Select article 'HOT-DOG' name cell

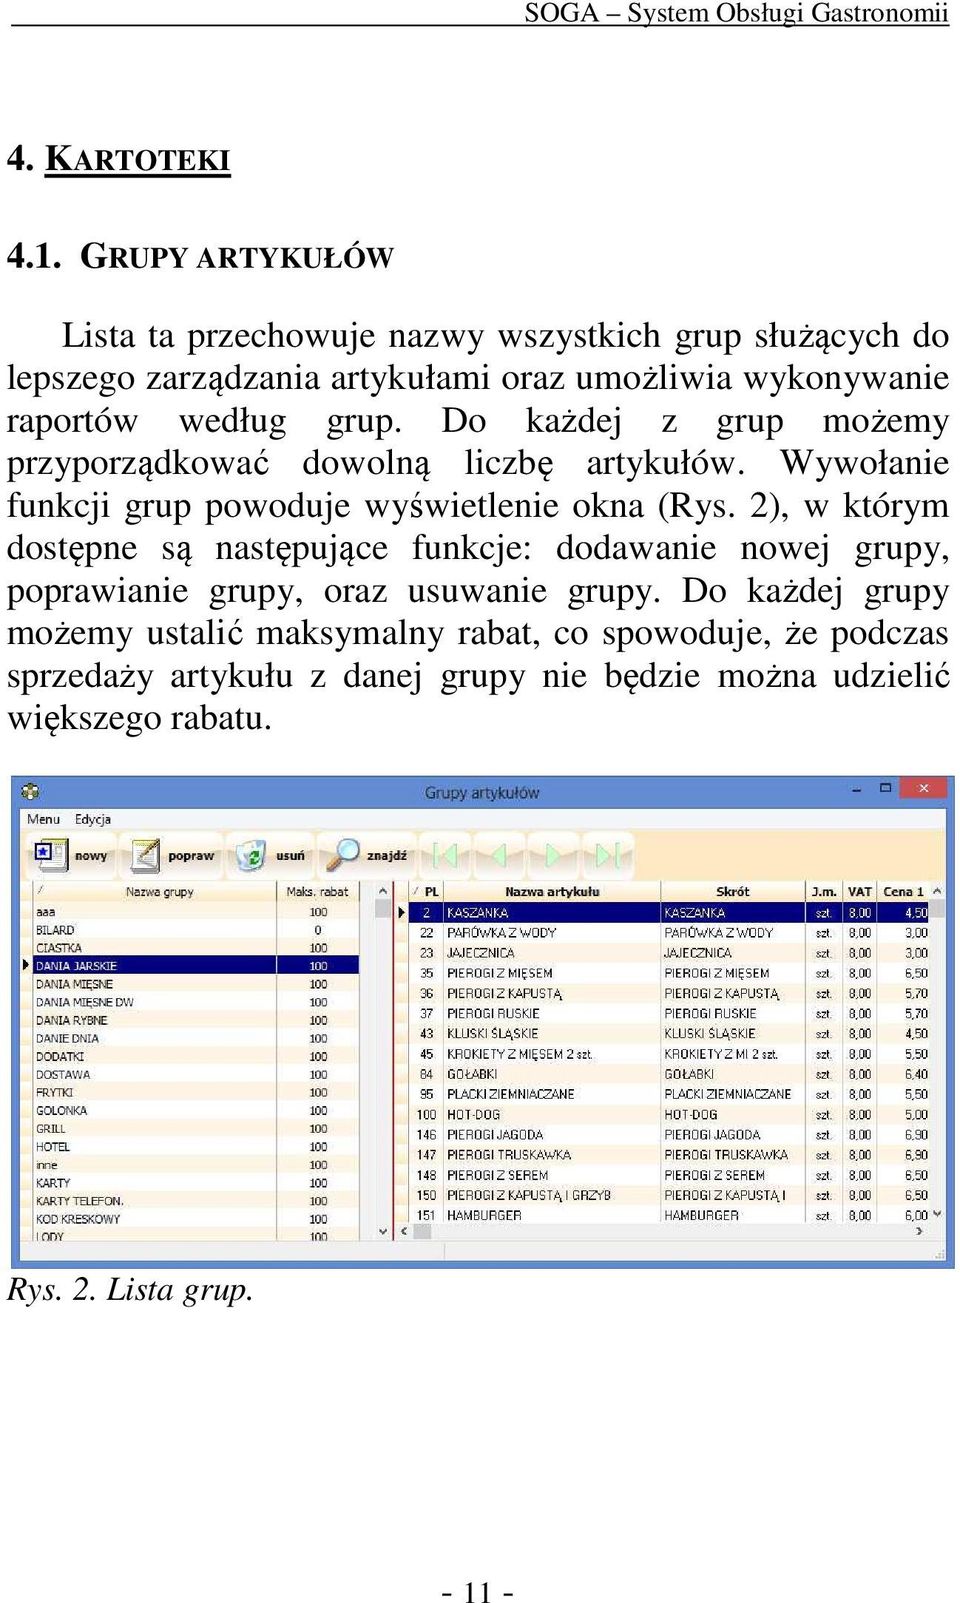pyautogui.click(x=551, y=1114)
